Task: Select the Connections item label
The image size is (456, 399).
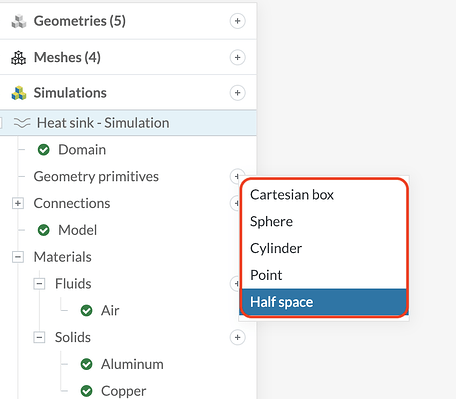Action: click(72, 203)
